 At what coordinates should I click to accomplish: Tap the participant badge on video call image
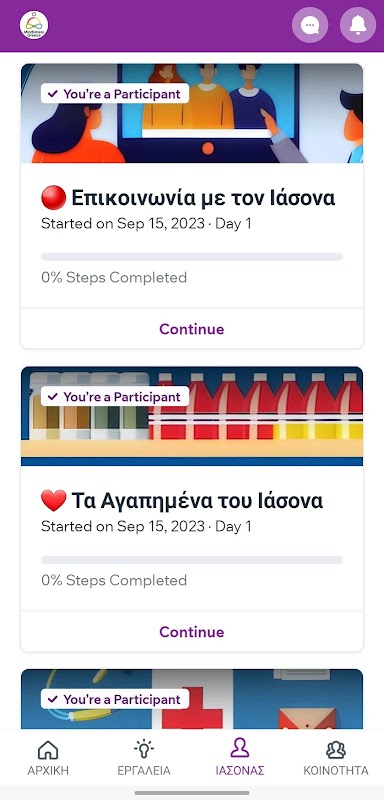point(115,94)
